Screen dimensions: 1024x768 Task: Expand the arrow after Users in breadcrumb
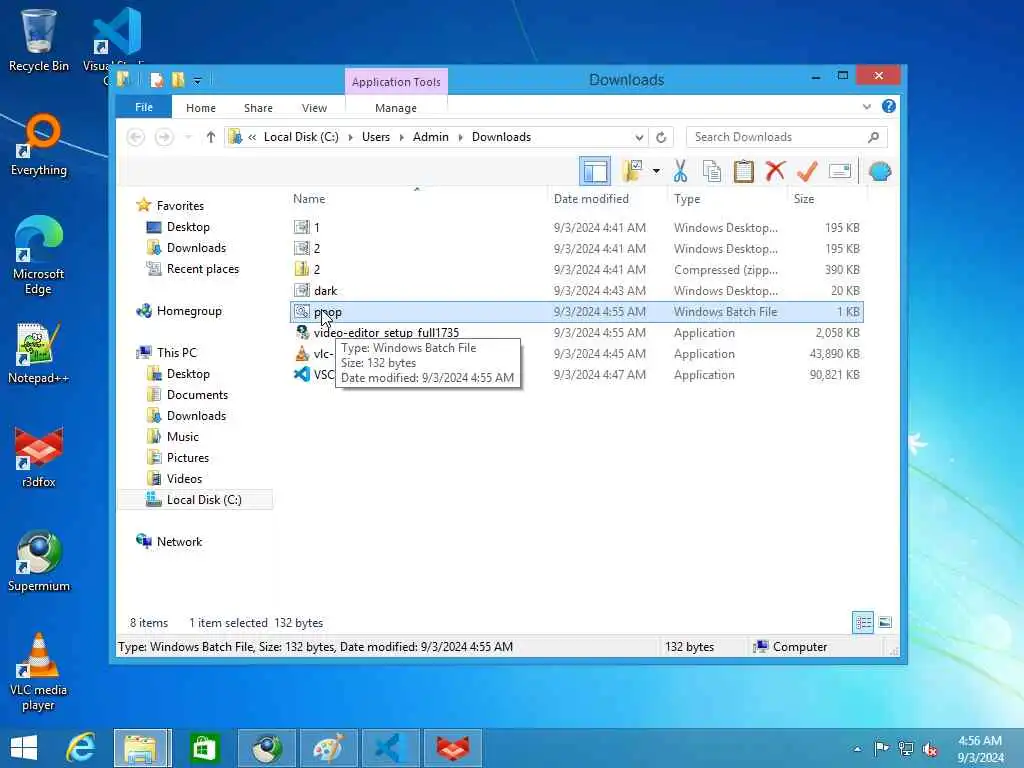pyautogui.click(x=401, y=137)
